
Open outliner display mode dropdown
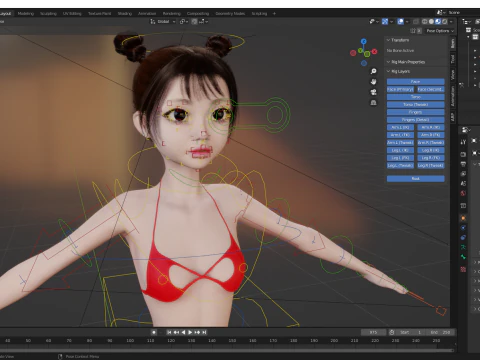click(467, 21)
